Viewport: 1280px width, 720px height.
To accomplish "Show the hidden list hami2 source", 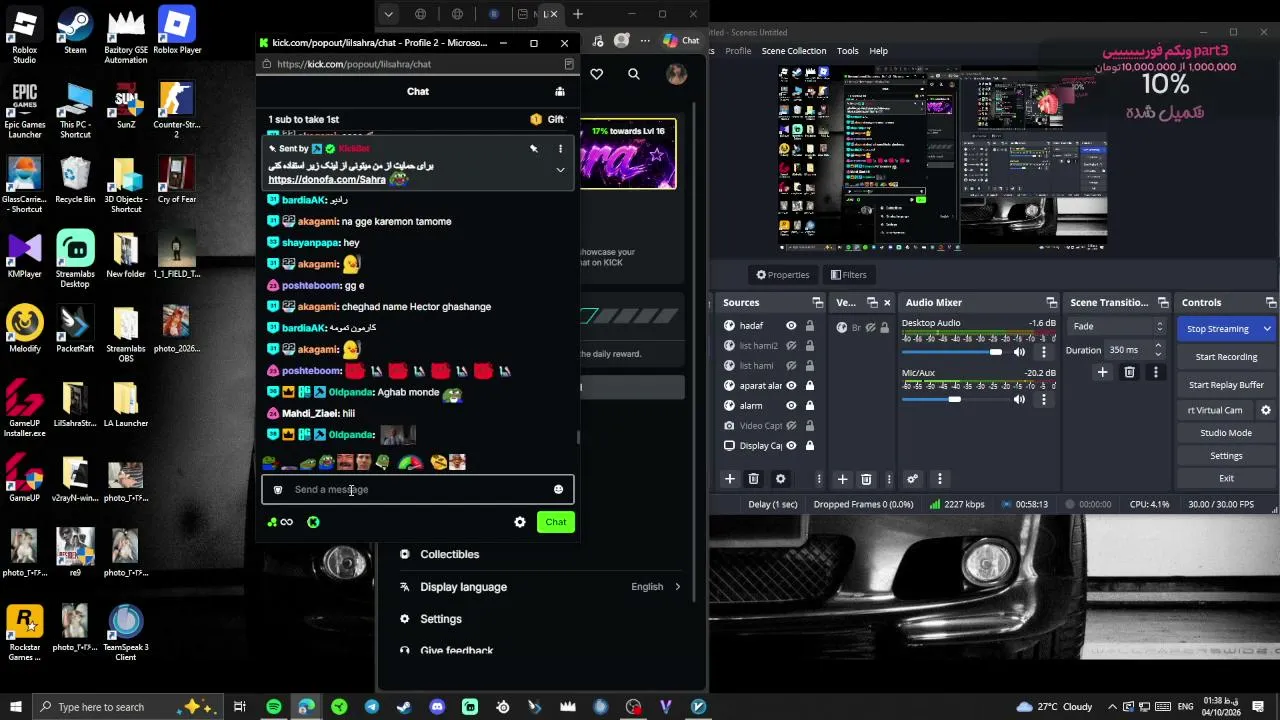I will (x=791, y=346).
